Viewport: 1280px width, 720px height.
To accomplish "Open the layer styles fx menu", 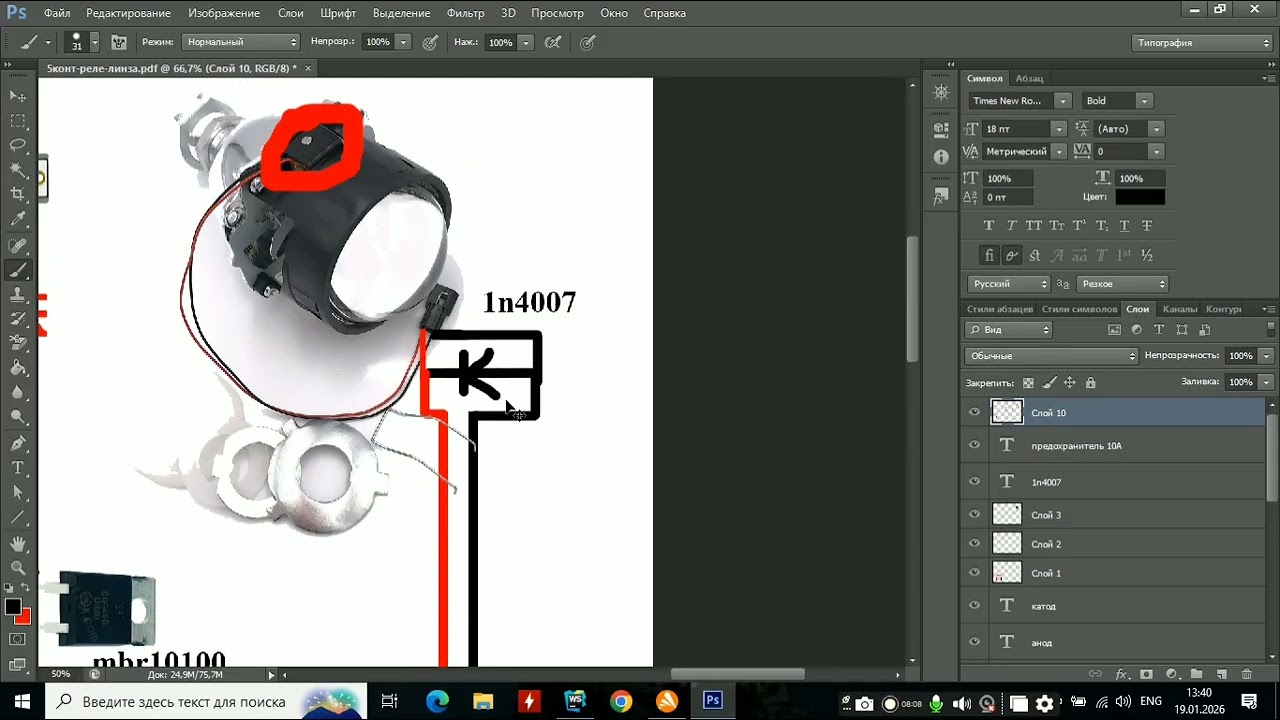I will [x=1122, y=674].
